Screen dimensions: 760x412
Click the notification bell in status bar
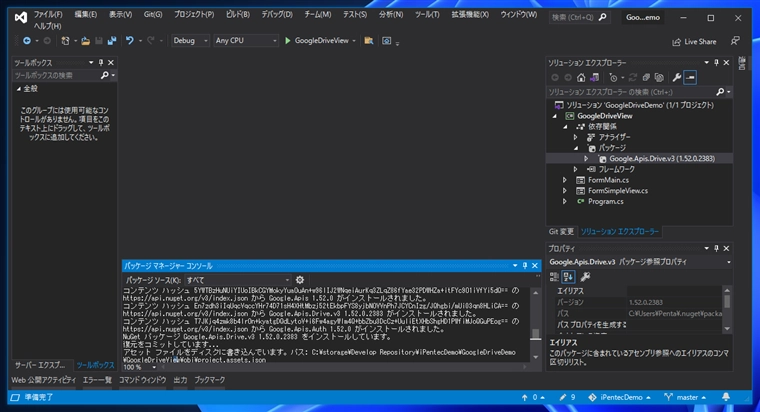tap(726, 397)
